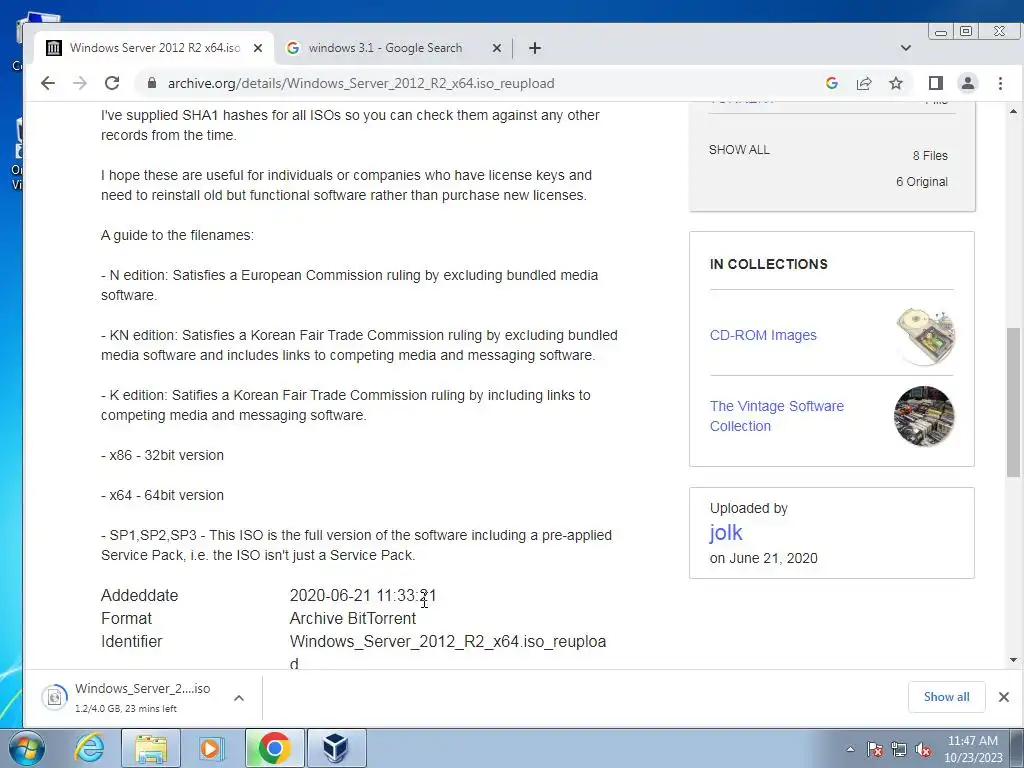
Task: Expand download options for Windows_Server iso
Action: coord(239,698)
